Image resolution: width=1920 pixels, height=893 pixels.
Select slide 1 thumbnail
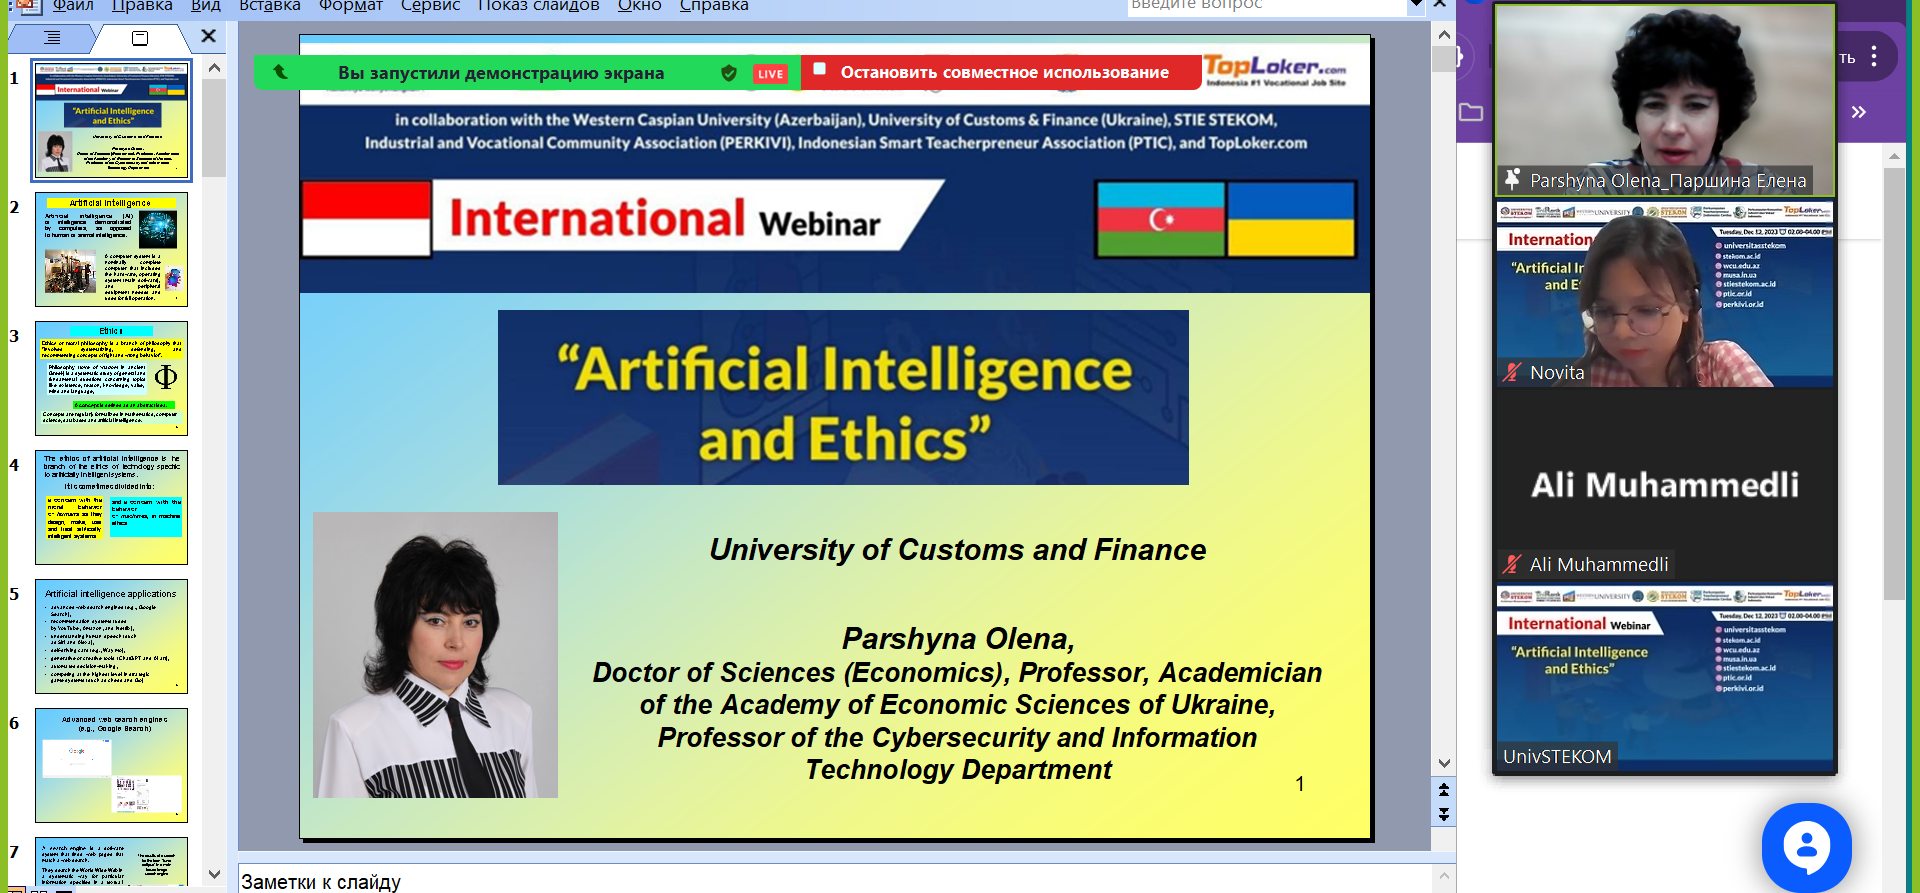point(111,120)
